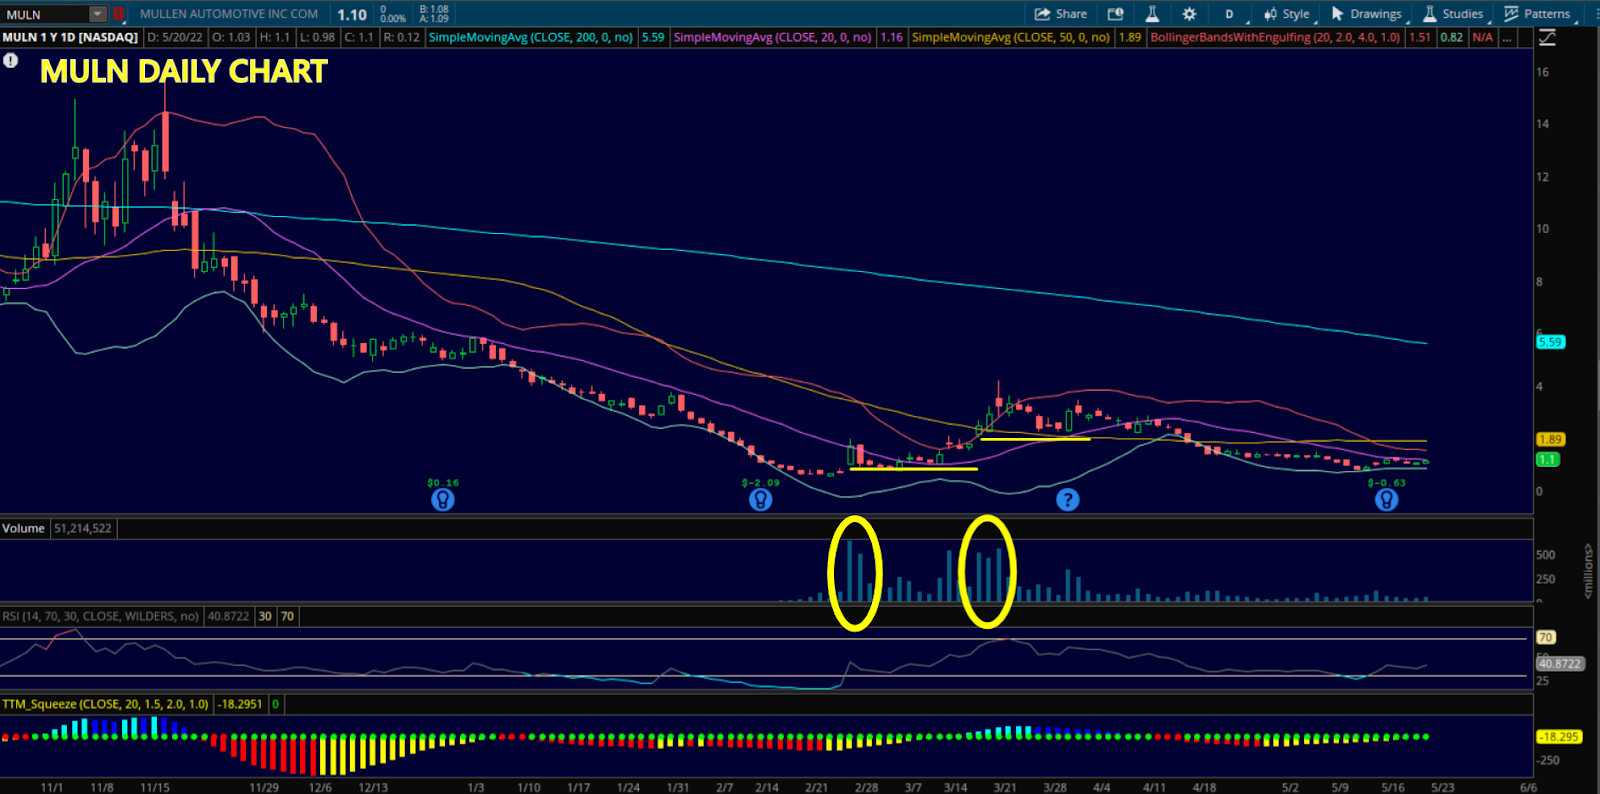The image size is (1600, 794).
Task: Click the exclamation alert icon near chart title
Action: pyautogui.click(x=10, y=60)
